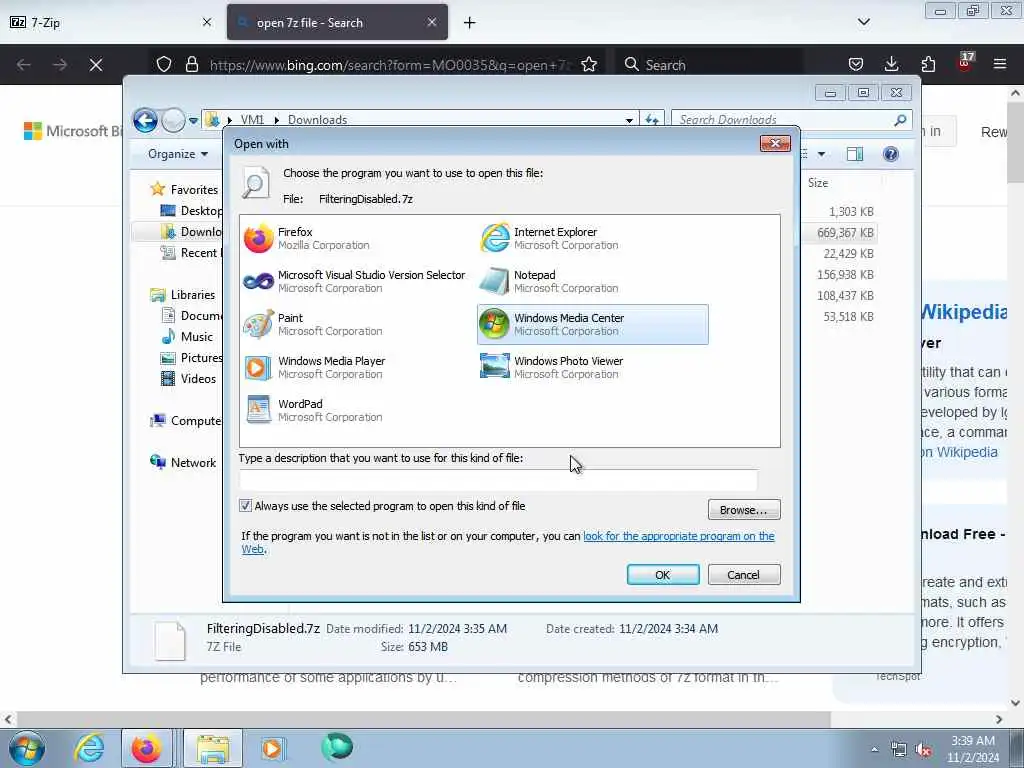The image size is (1024, 768).
Task: Select Favorites in the navigation pane
Action: [194, 189]
